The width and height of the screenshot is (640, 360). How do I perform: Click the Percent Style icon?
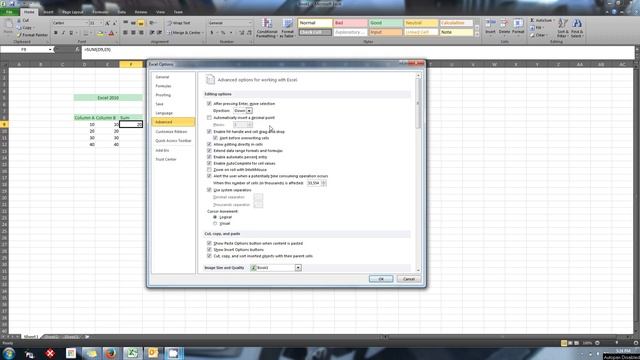223,33
